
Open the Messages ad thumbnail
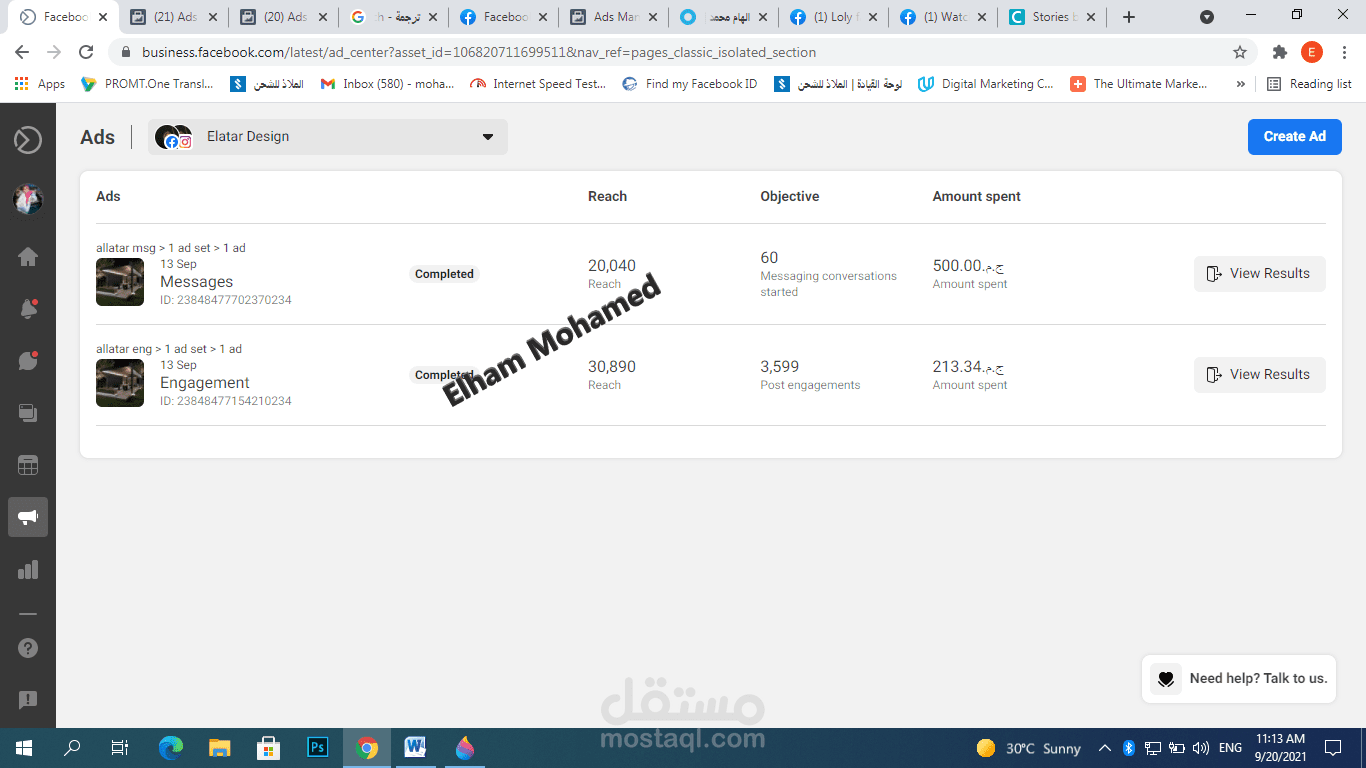(x=120, y=282)
